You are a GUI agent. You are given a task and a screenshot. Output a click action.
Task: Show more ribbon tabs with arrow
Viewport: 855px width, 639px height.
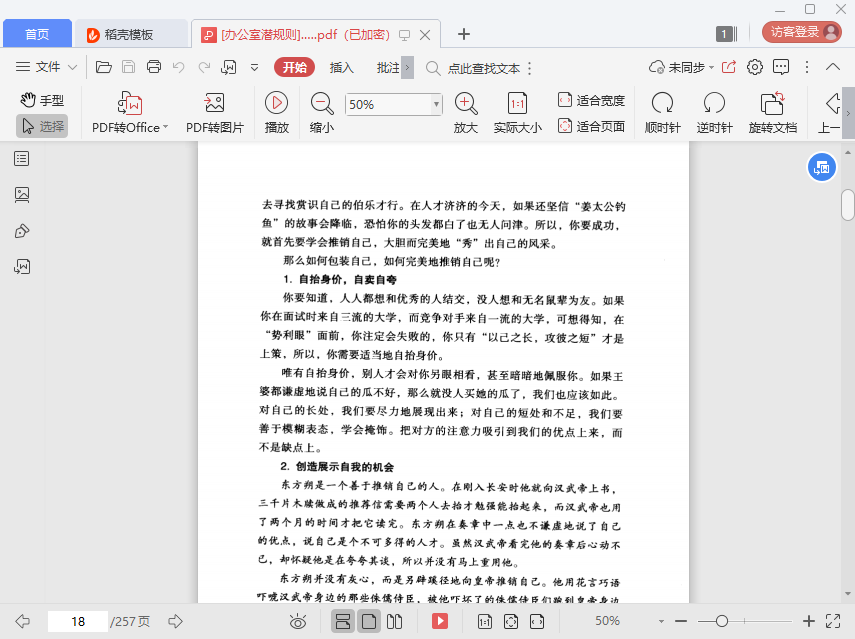click(407, 68)
